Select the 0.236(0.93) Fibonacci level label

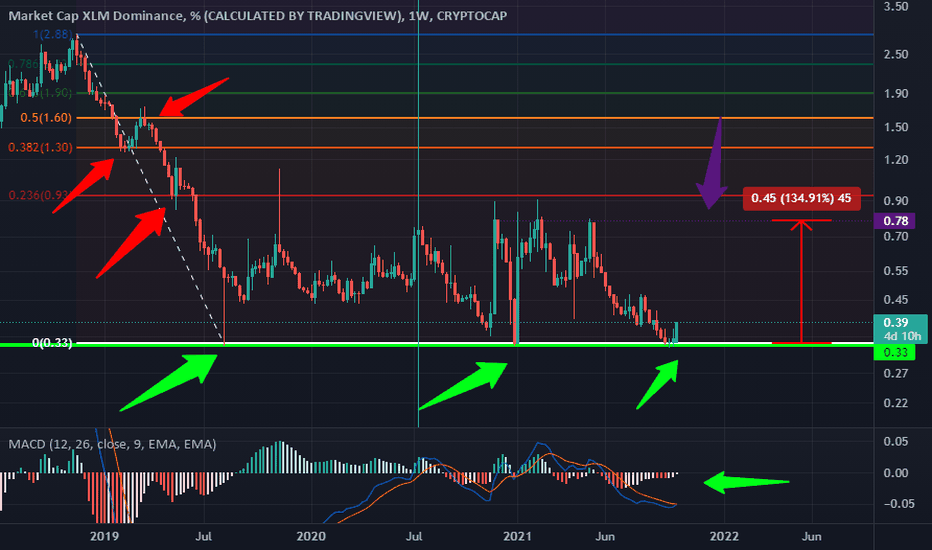tap(40, 195)
